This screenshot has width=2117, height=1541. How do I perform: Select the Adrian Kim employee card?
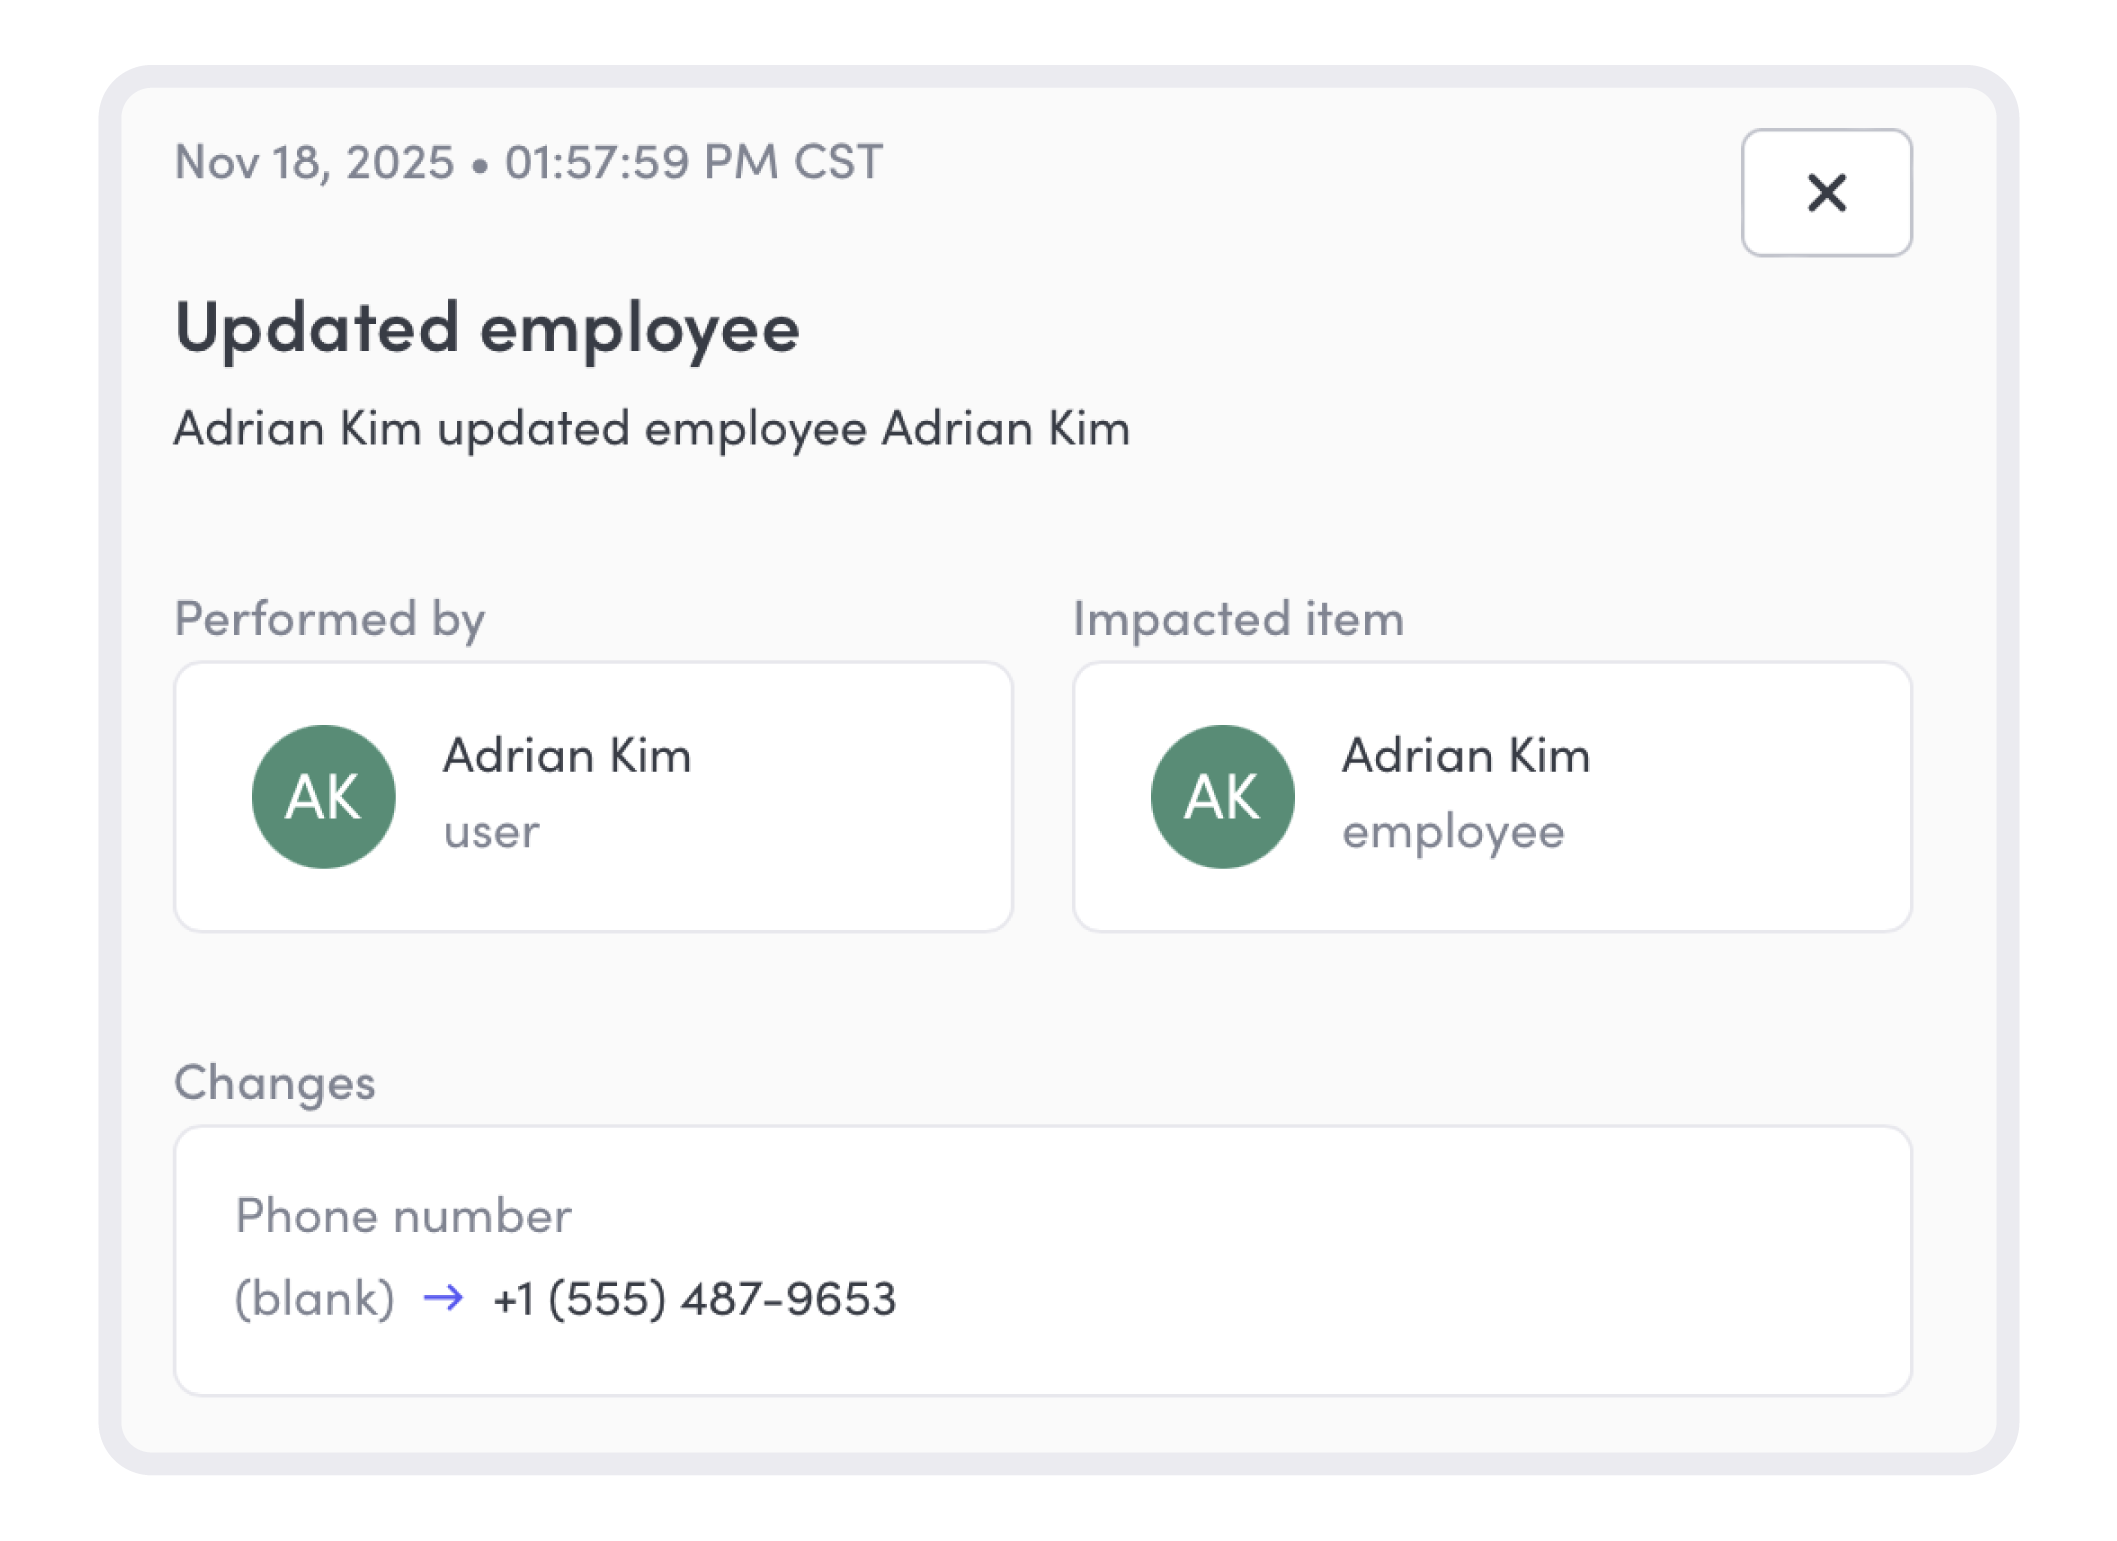click(1493, 795)
